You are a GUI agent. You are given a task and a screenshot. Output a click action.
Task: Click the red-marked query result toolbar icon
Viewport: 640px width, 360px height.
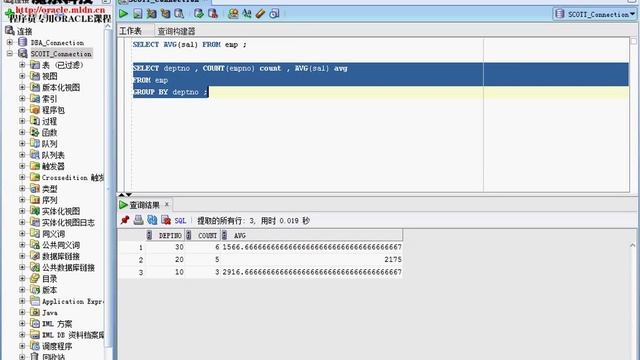tap(166, 220)
